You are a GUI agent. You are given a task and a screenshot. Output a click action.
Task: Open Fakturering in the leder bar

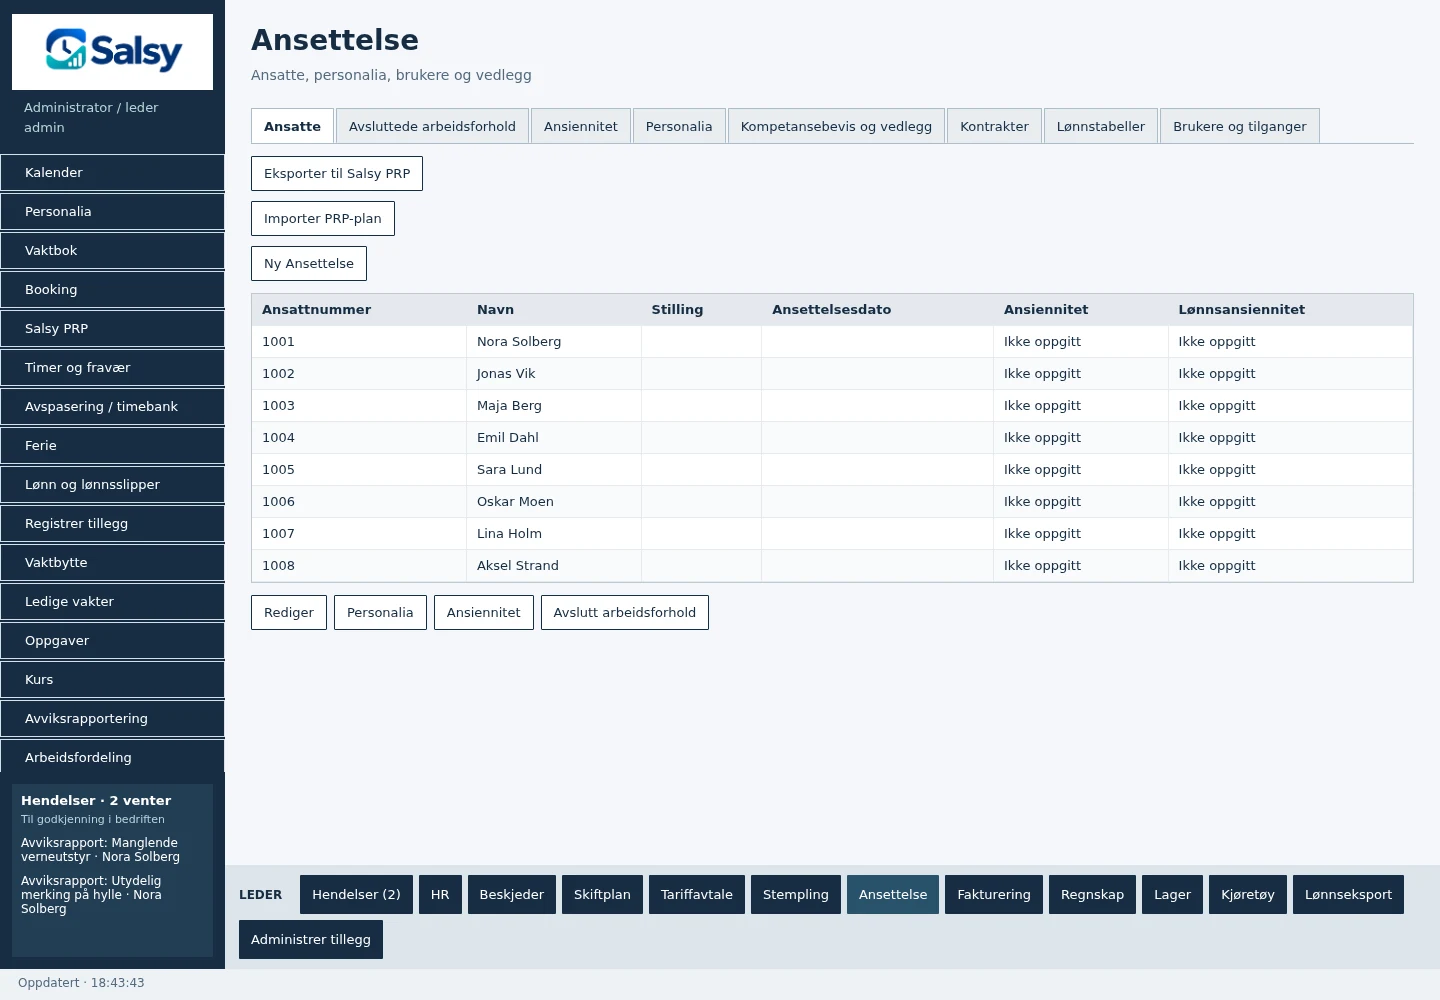(x=994, y=894)
